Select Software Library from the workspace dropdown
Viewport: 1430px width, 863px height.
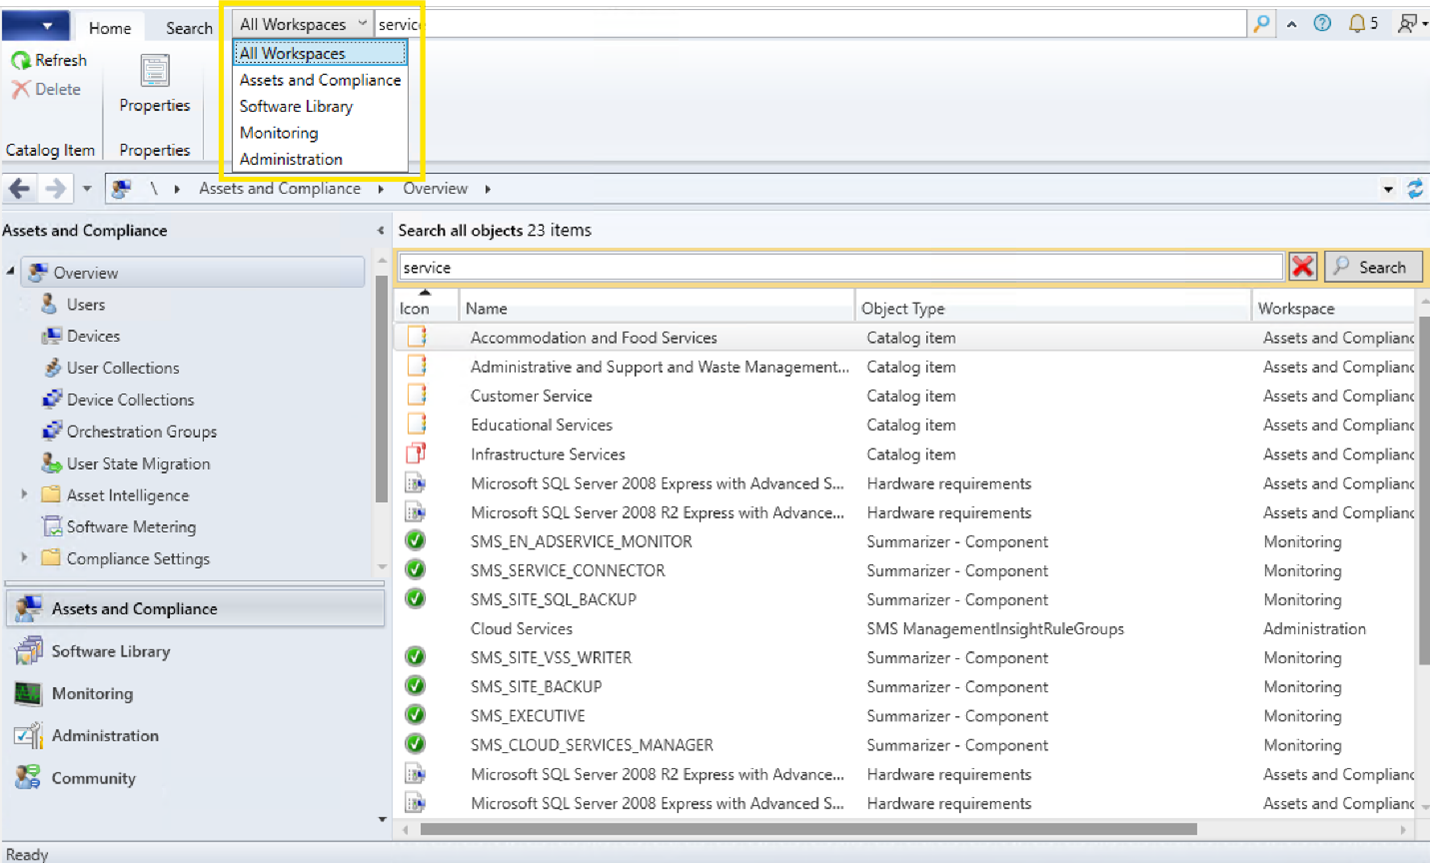pyautogui.click(x=296, y=106)
